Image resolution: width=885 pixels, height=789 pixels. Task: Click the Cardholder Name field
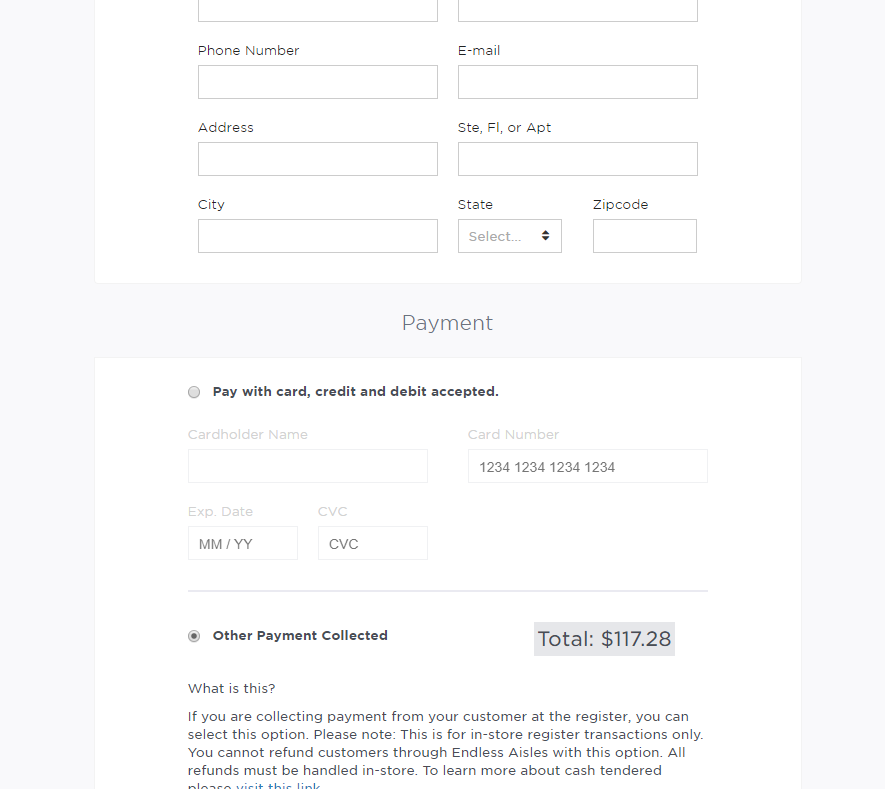307,466
